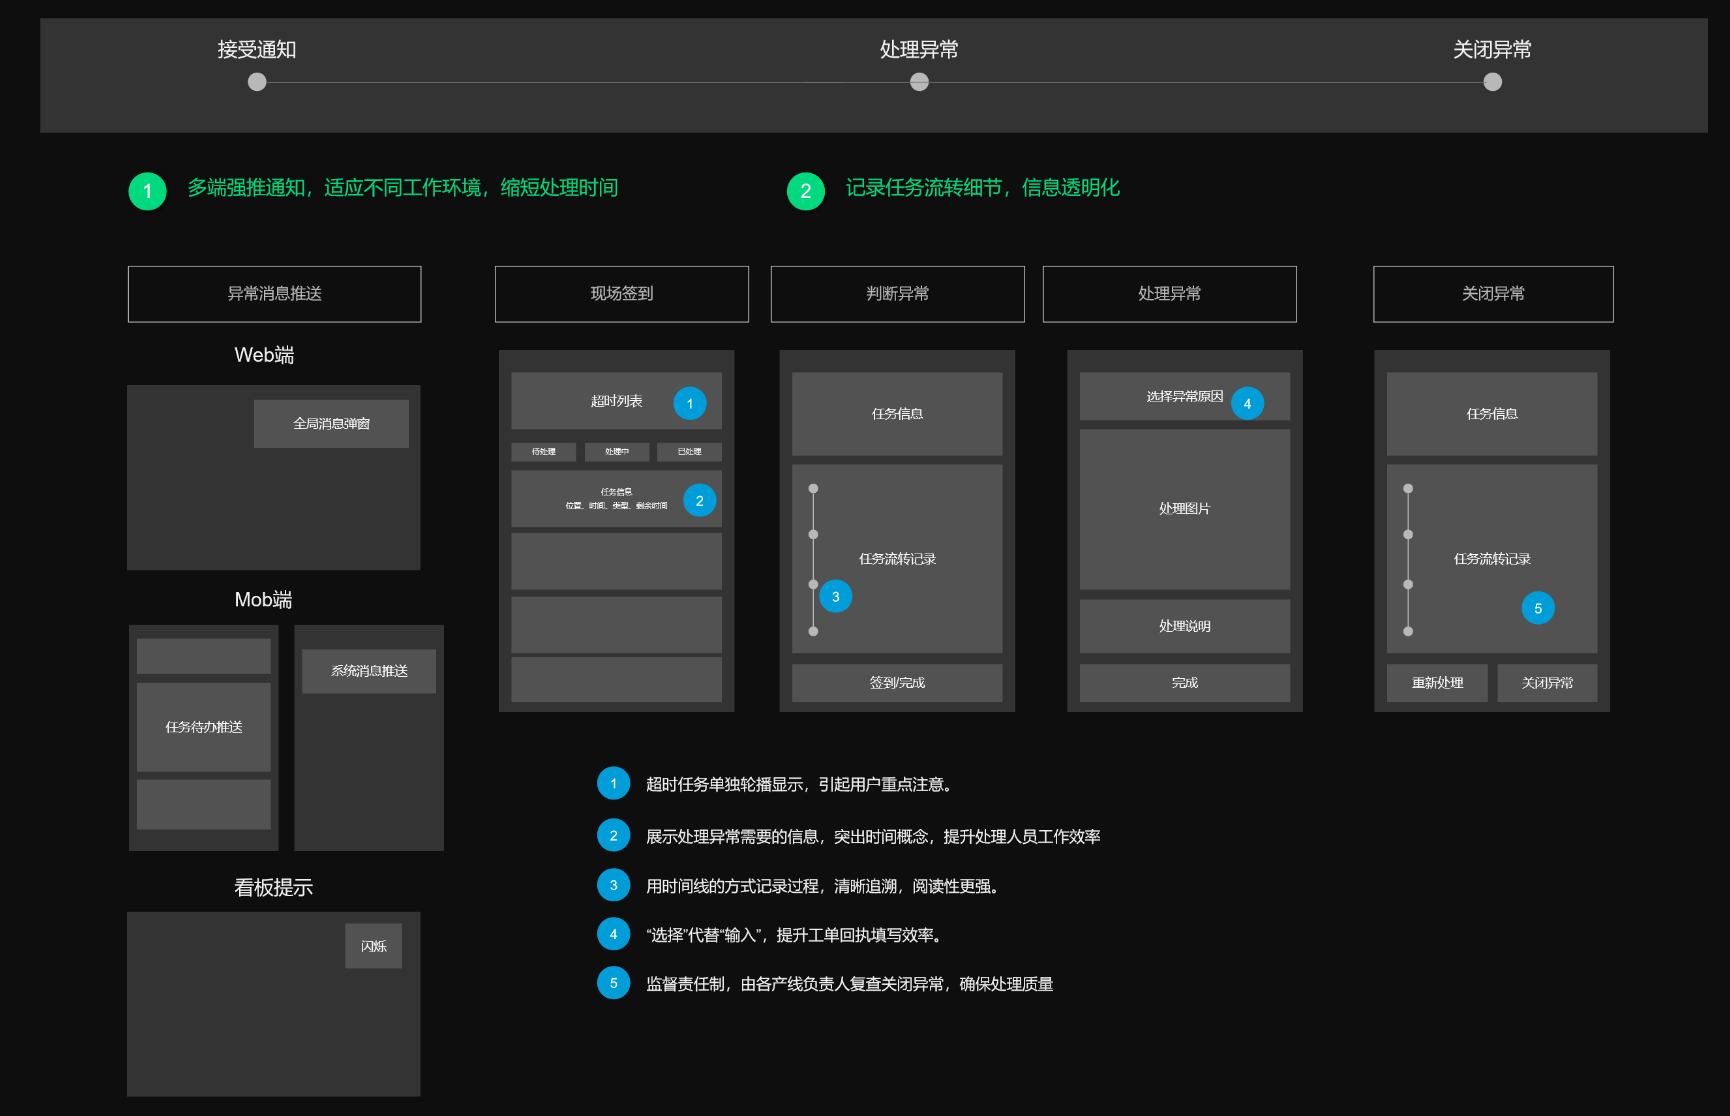
Task: Click the 闪烁 indicator on the 看板提示 panel
Action: click(x=374, y=946)
